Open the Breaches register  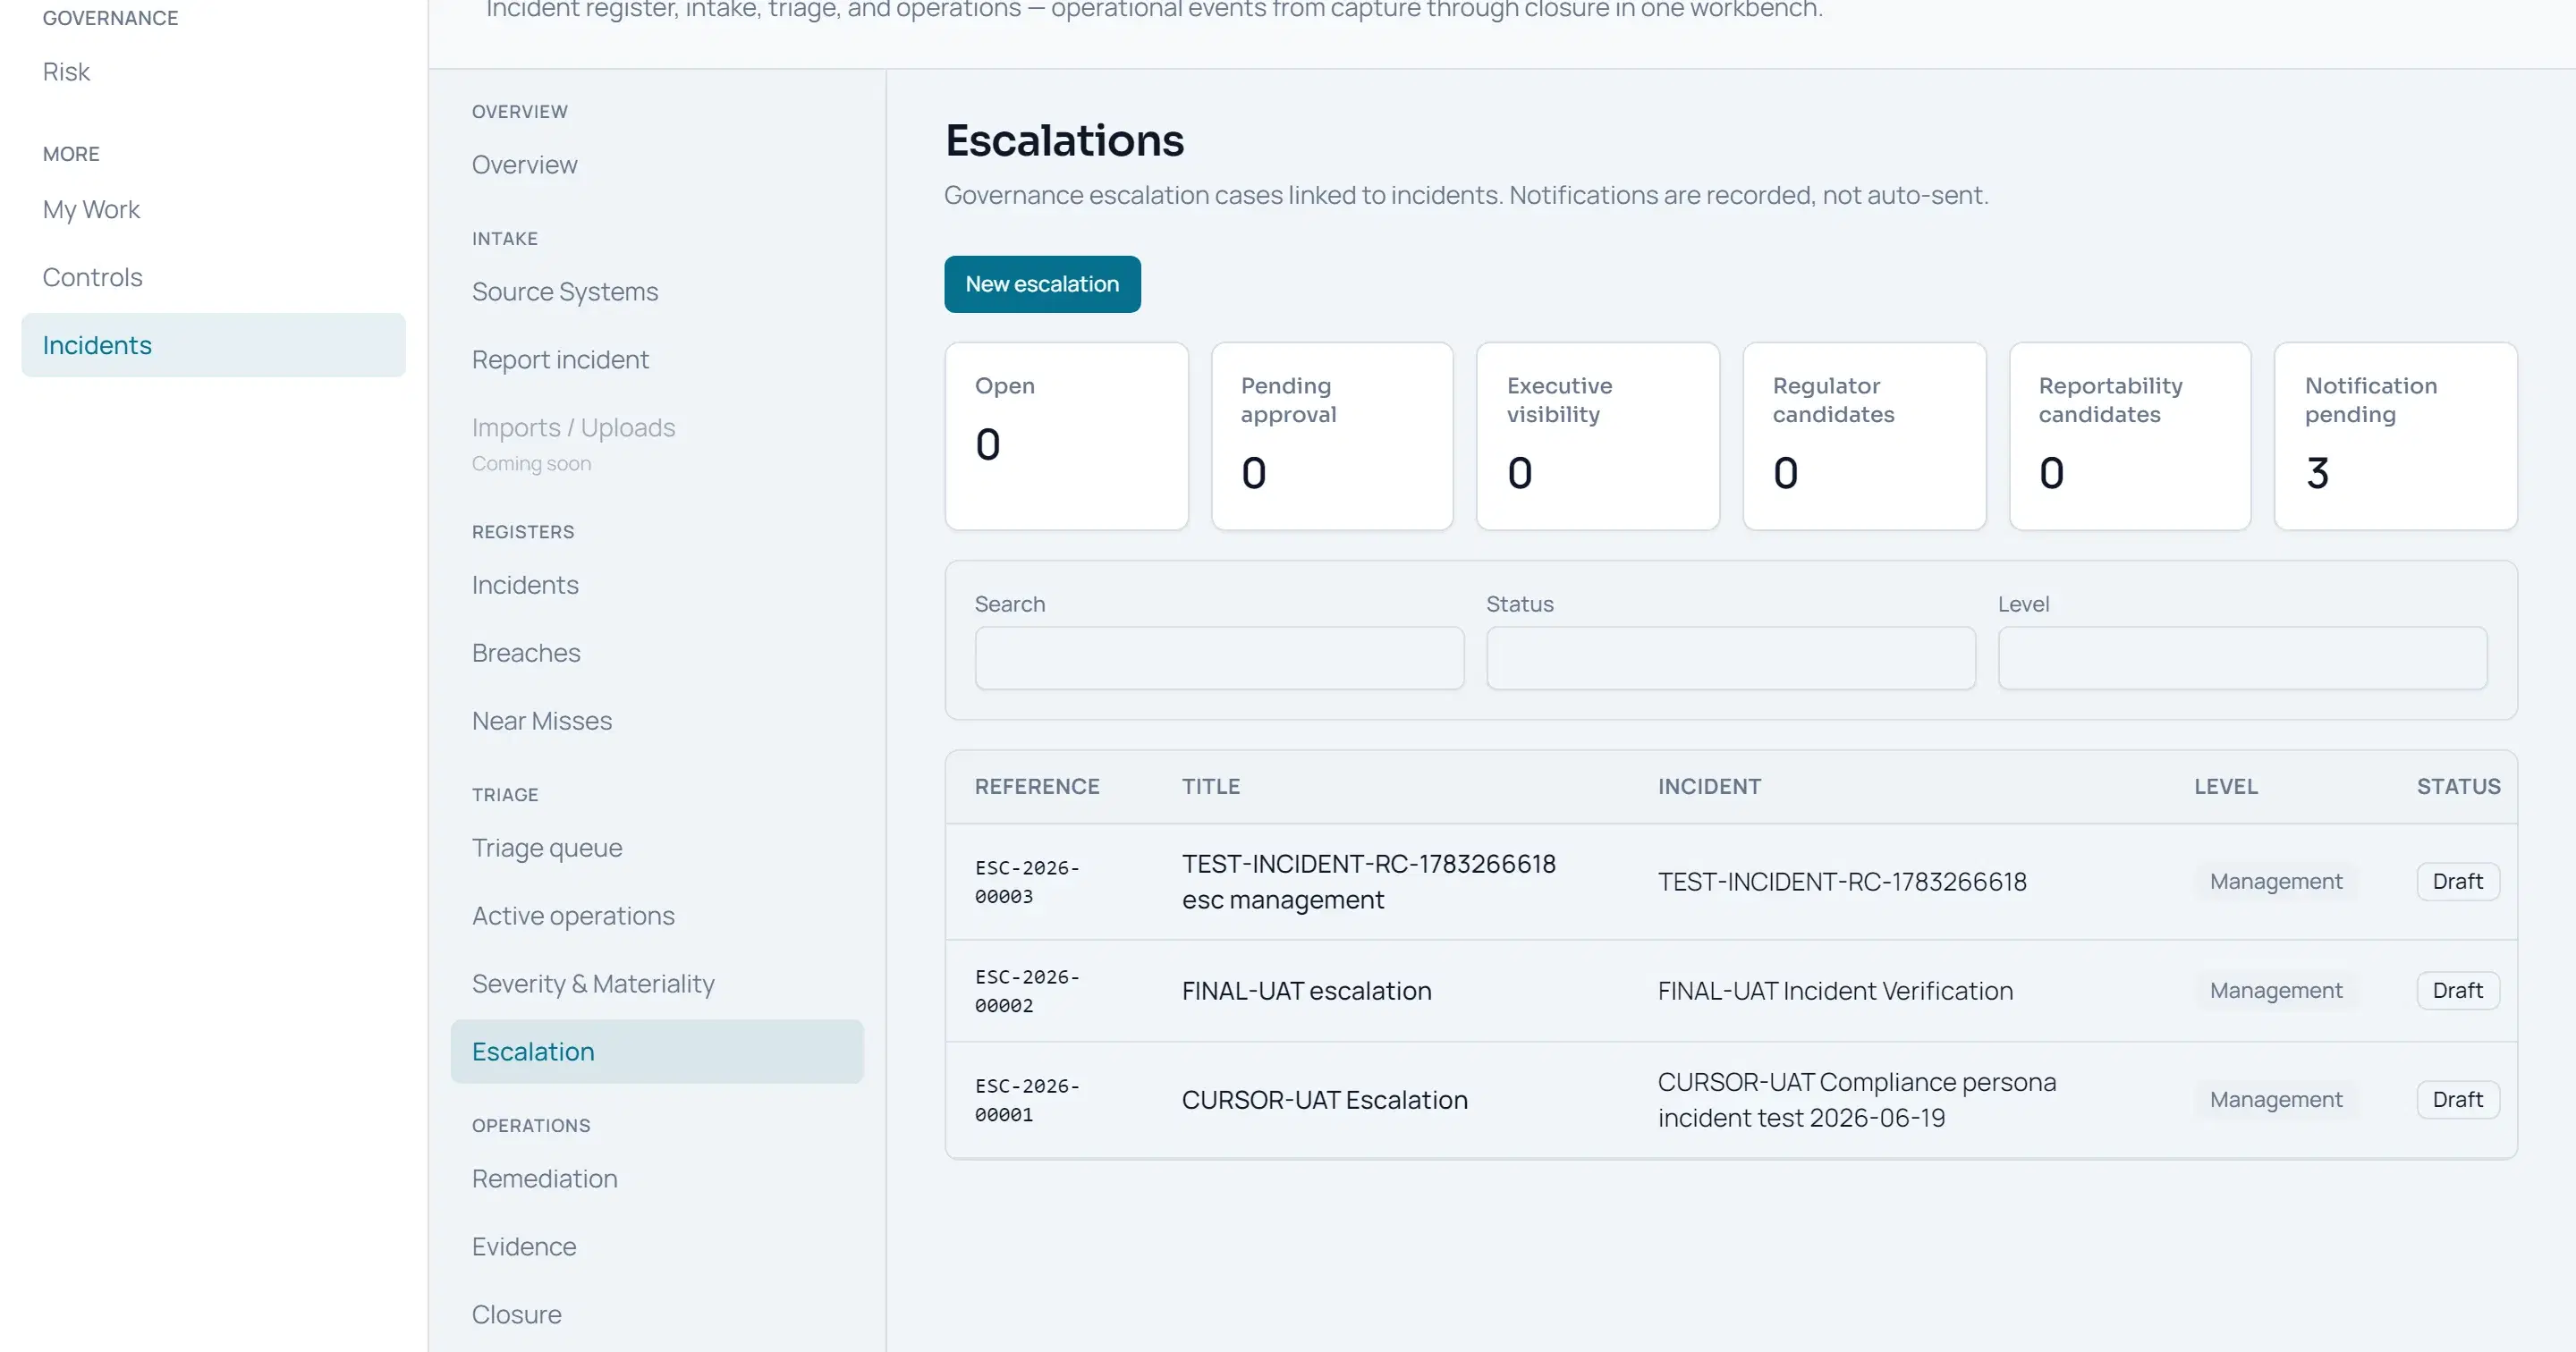[x=526, y=653]
